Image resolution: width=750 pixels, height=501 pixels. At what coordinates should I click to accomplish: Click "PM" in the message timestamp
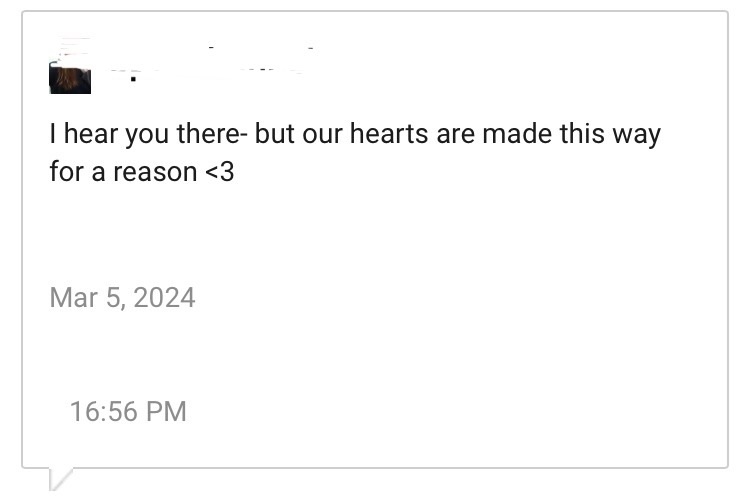pyautogui.click(x=167, y=411)
